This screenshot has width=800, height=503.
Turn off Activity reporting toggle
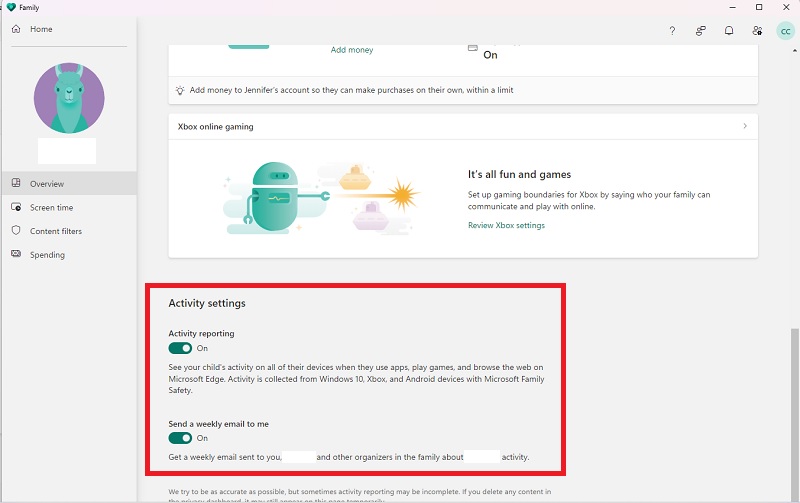(180, 348)
